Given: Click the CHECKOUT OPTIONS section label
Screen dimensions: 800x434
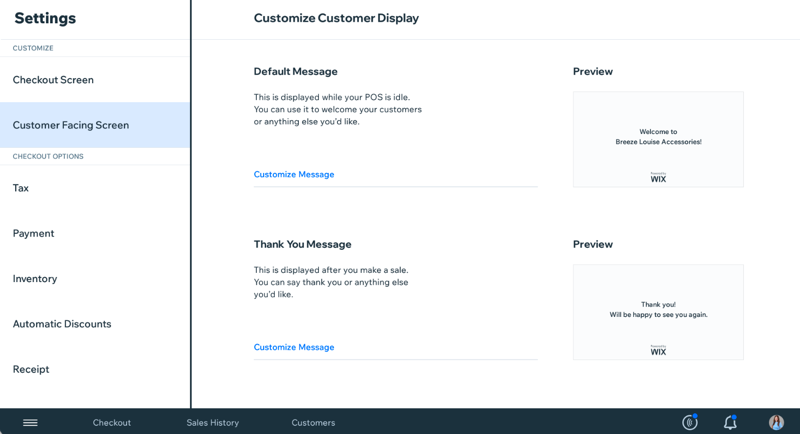Looking at the screenshot, I should (x=48, y=157).
